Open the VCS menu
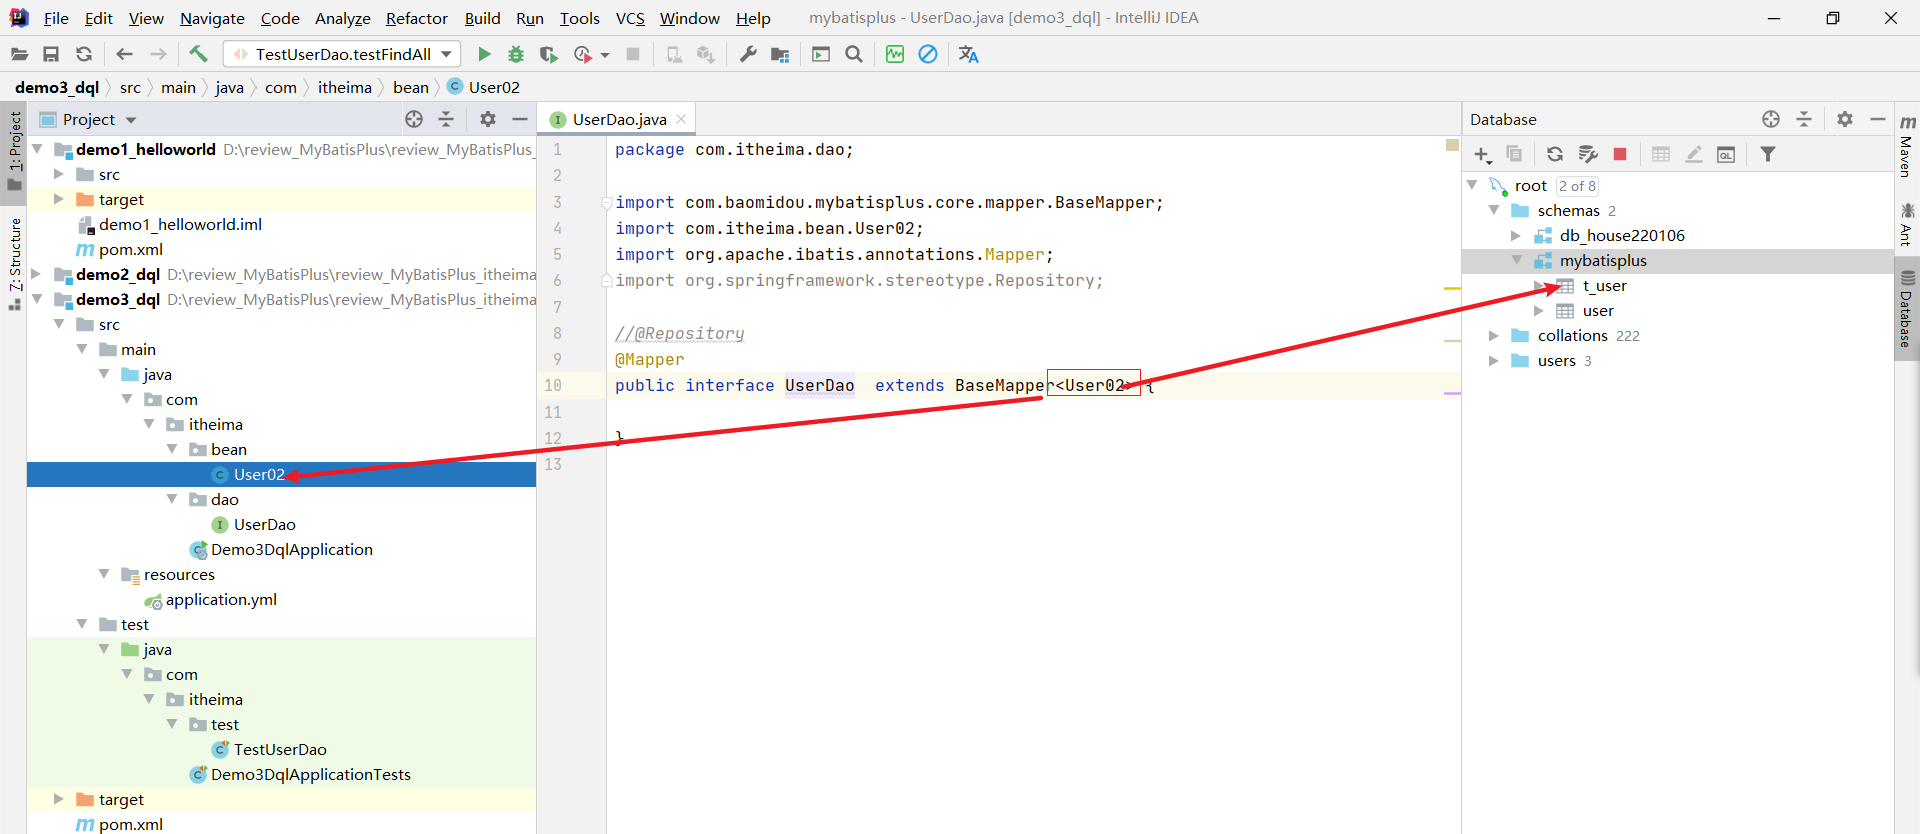 pos(630,18)
